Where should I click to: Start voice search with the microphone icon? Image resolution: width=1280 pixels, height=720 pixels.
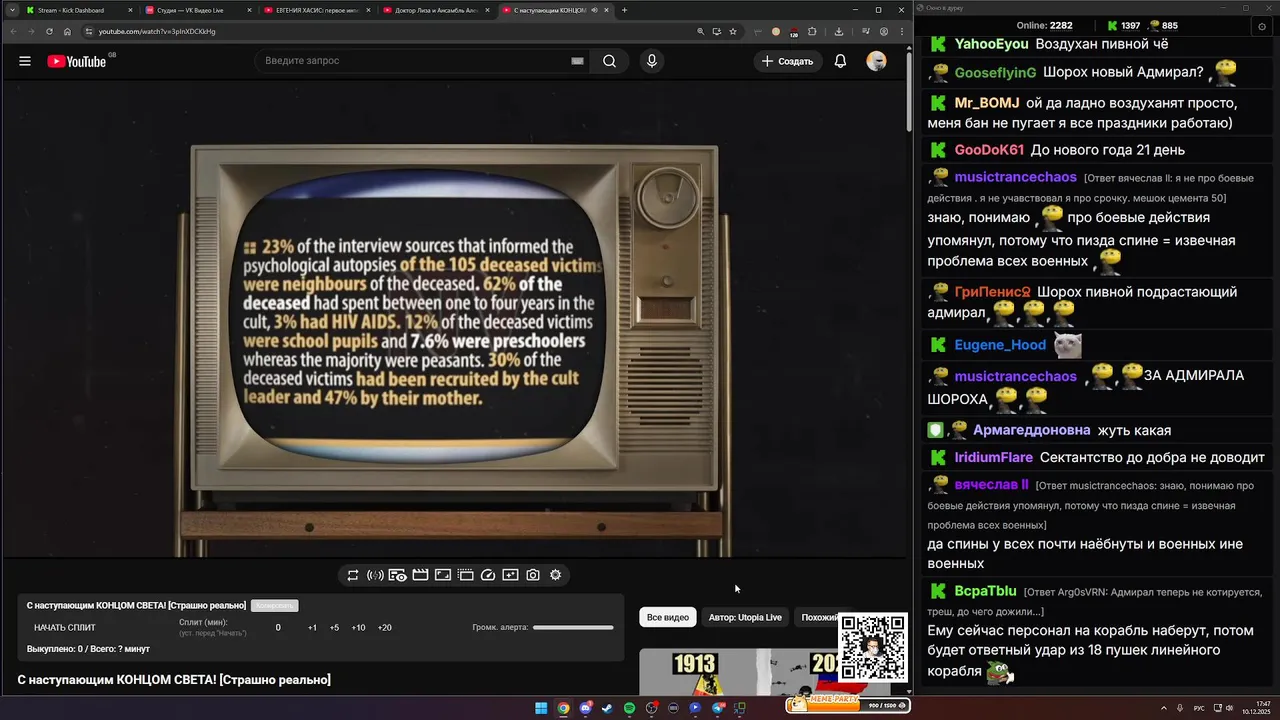click(652, 61)
